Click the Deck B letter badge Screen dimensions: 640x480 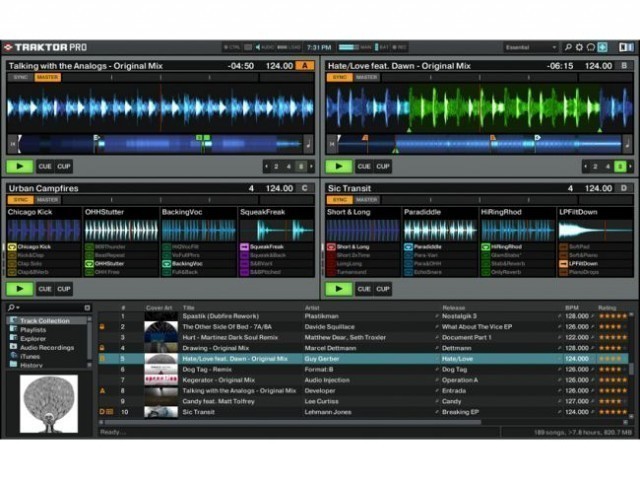pyautogui.click(x=624, y=66)
